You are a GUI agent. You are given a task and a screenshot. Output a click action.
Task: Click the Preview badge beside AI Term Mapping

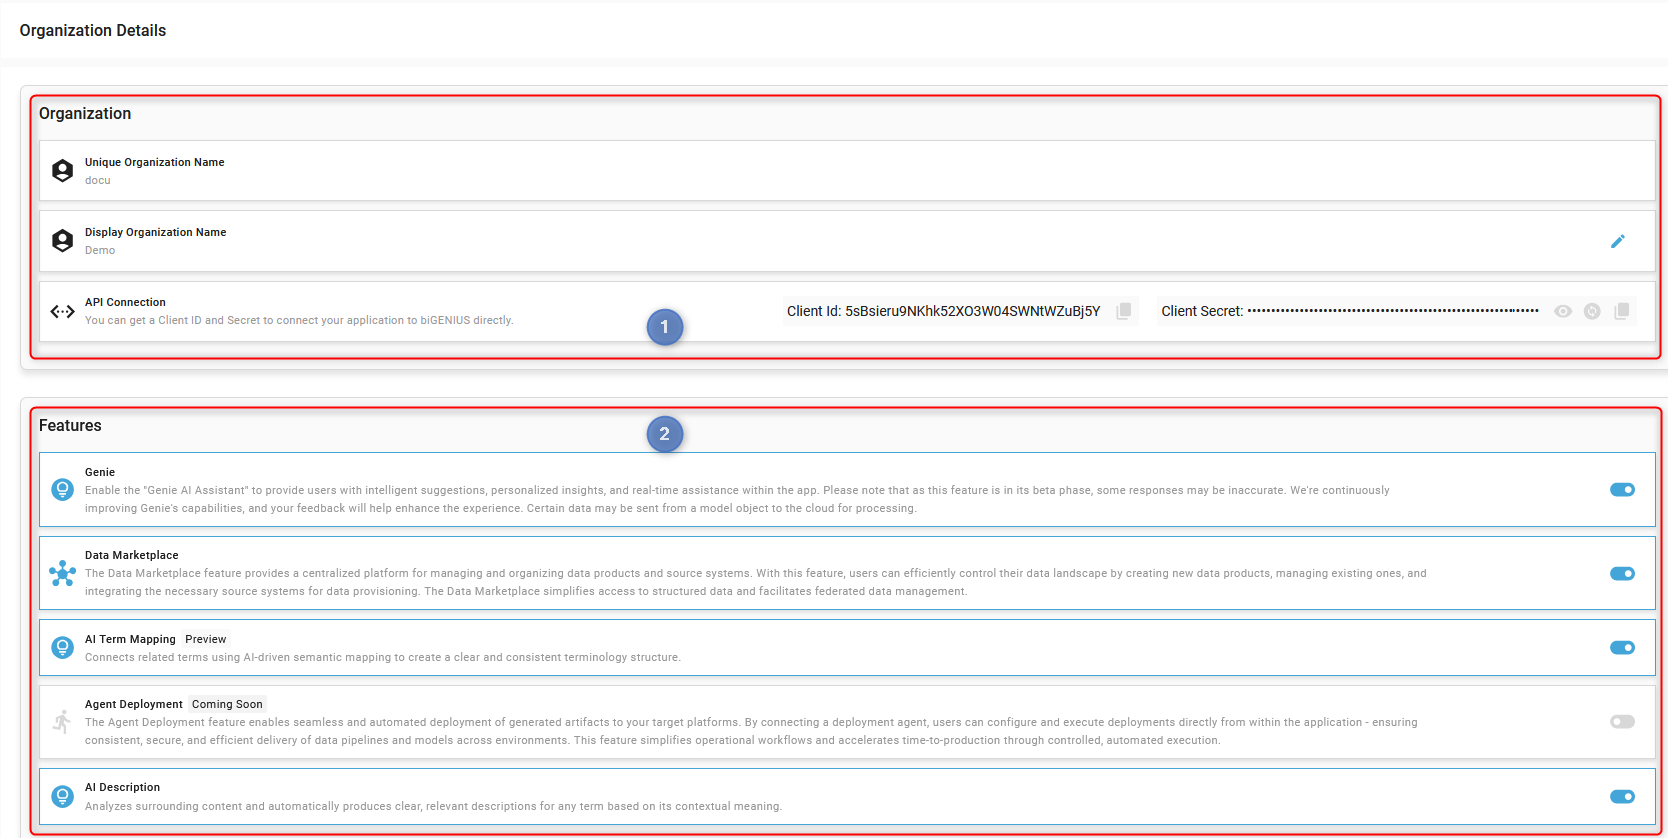206,639
